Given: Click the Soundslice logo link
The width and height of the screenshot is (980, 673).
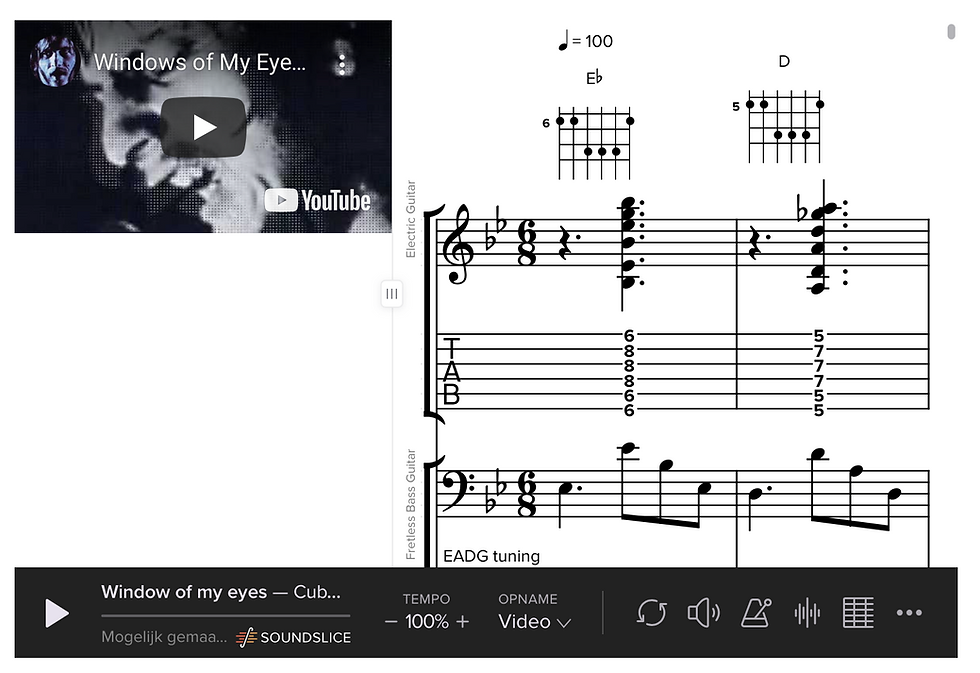Looking at the screenshot, I should [293, 637].
